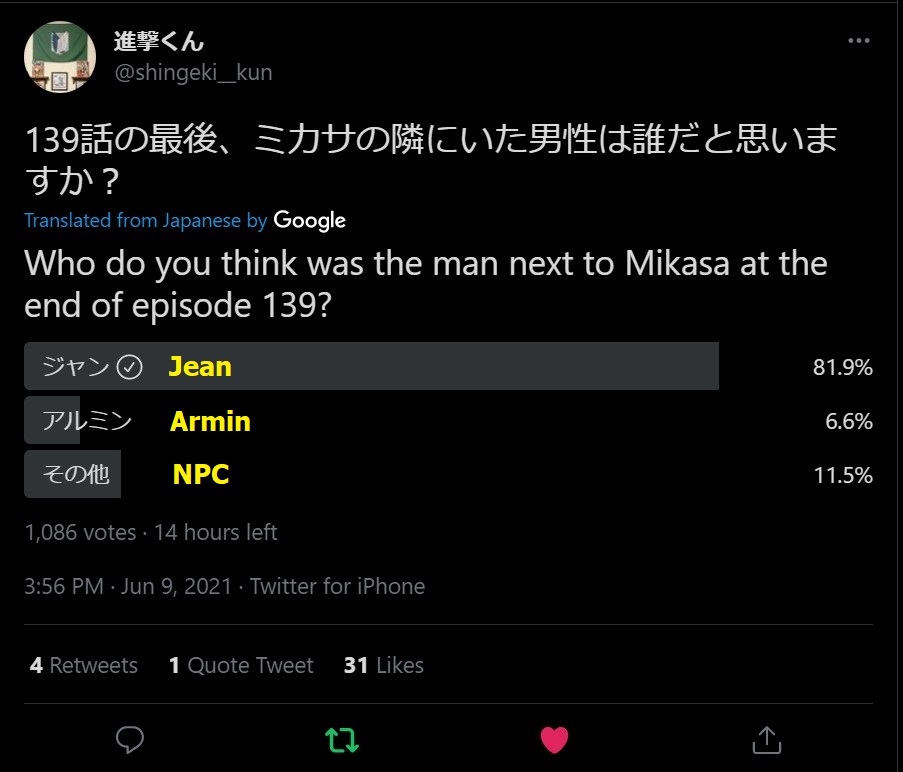903x772 pixels.
Task: Open the three-dot more options menu
Action: [858, 41]
